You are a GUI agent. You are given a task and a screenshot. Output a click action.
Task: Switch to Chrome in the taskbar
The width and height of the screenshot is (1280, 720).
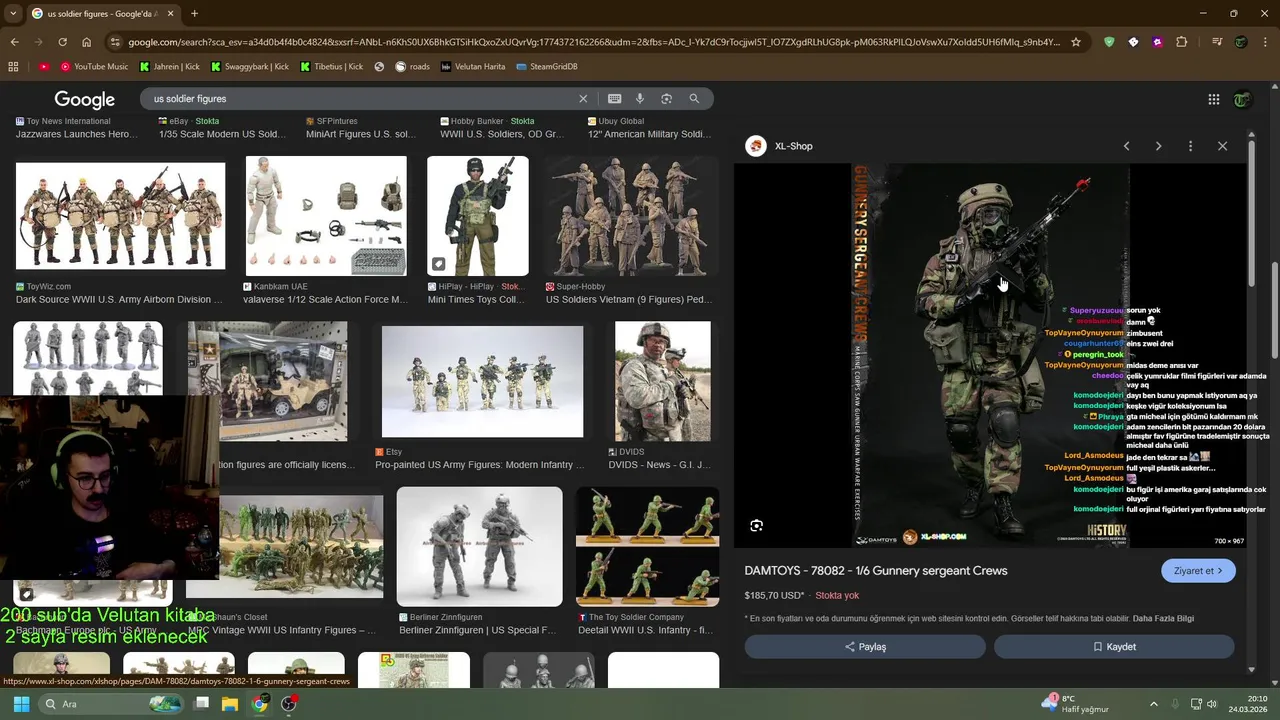259,704
